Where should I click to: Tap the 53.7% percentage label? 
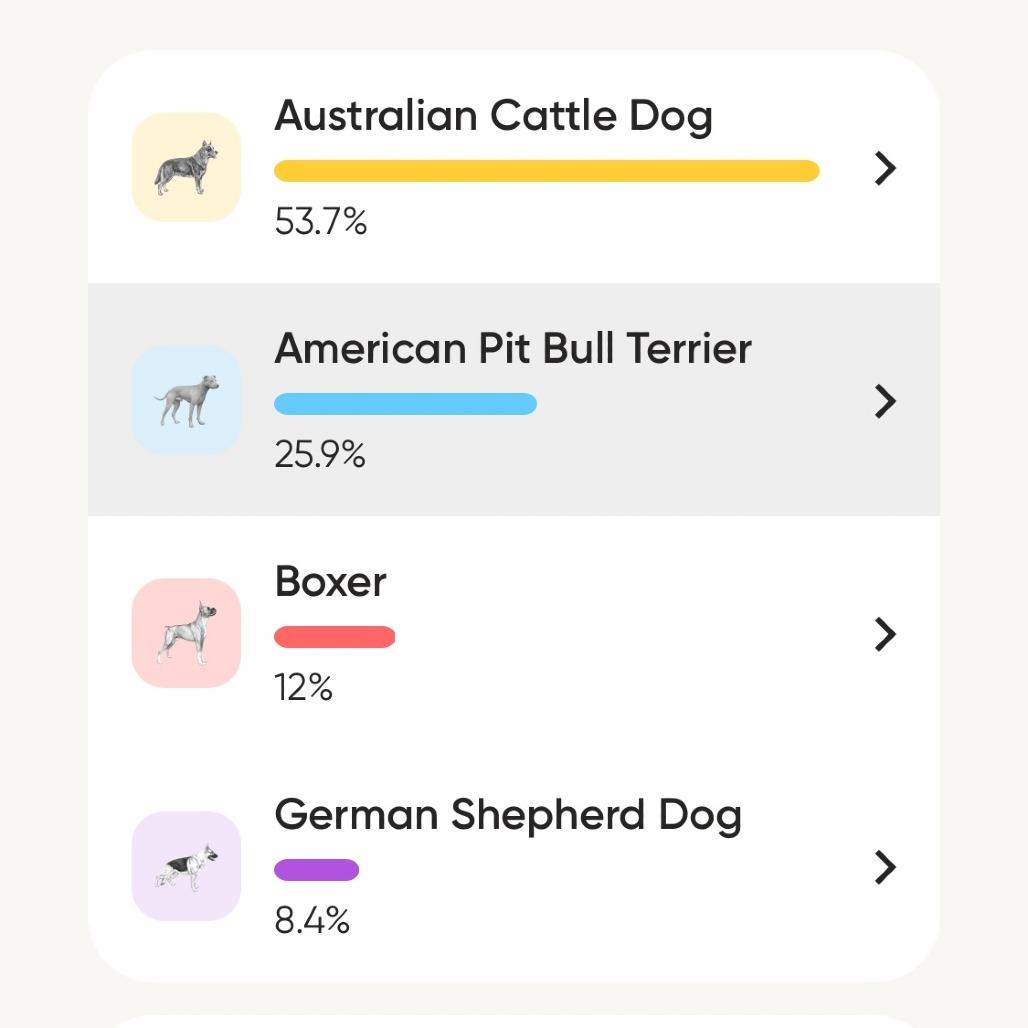(320, 222)
